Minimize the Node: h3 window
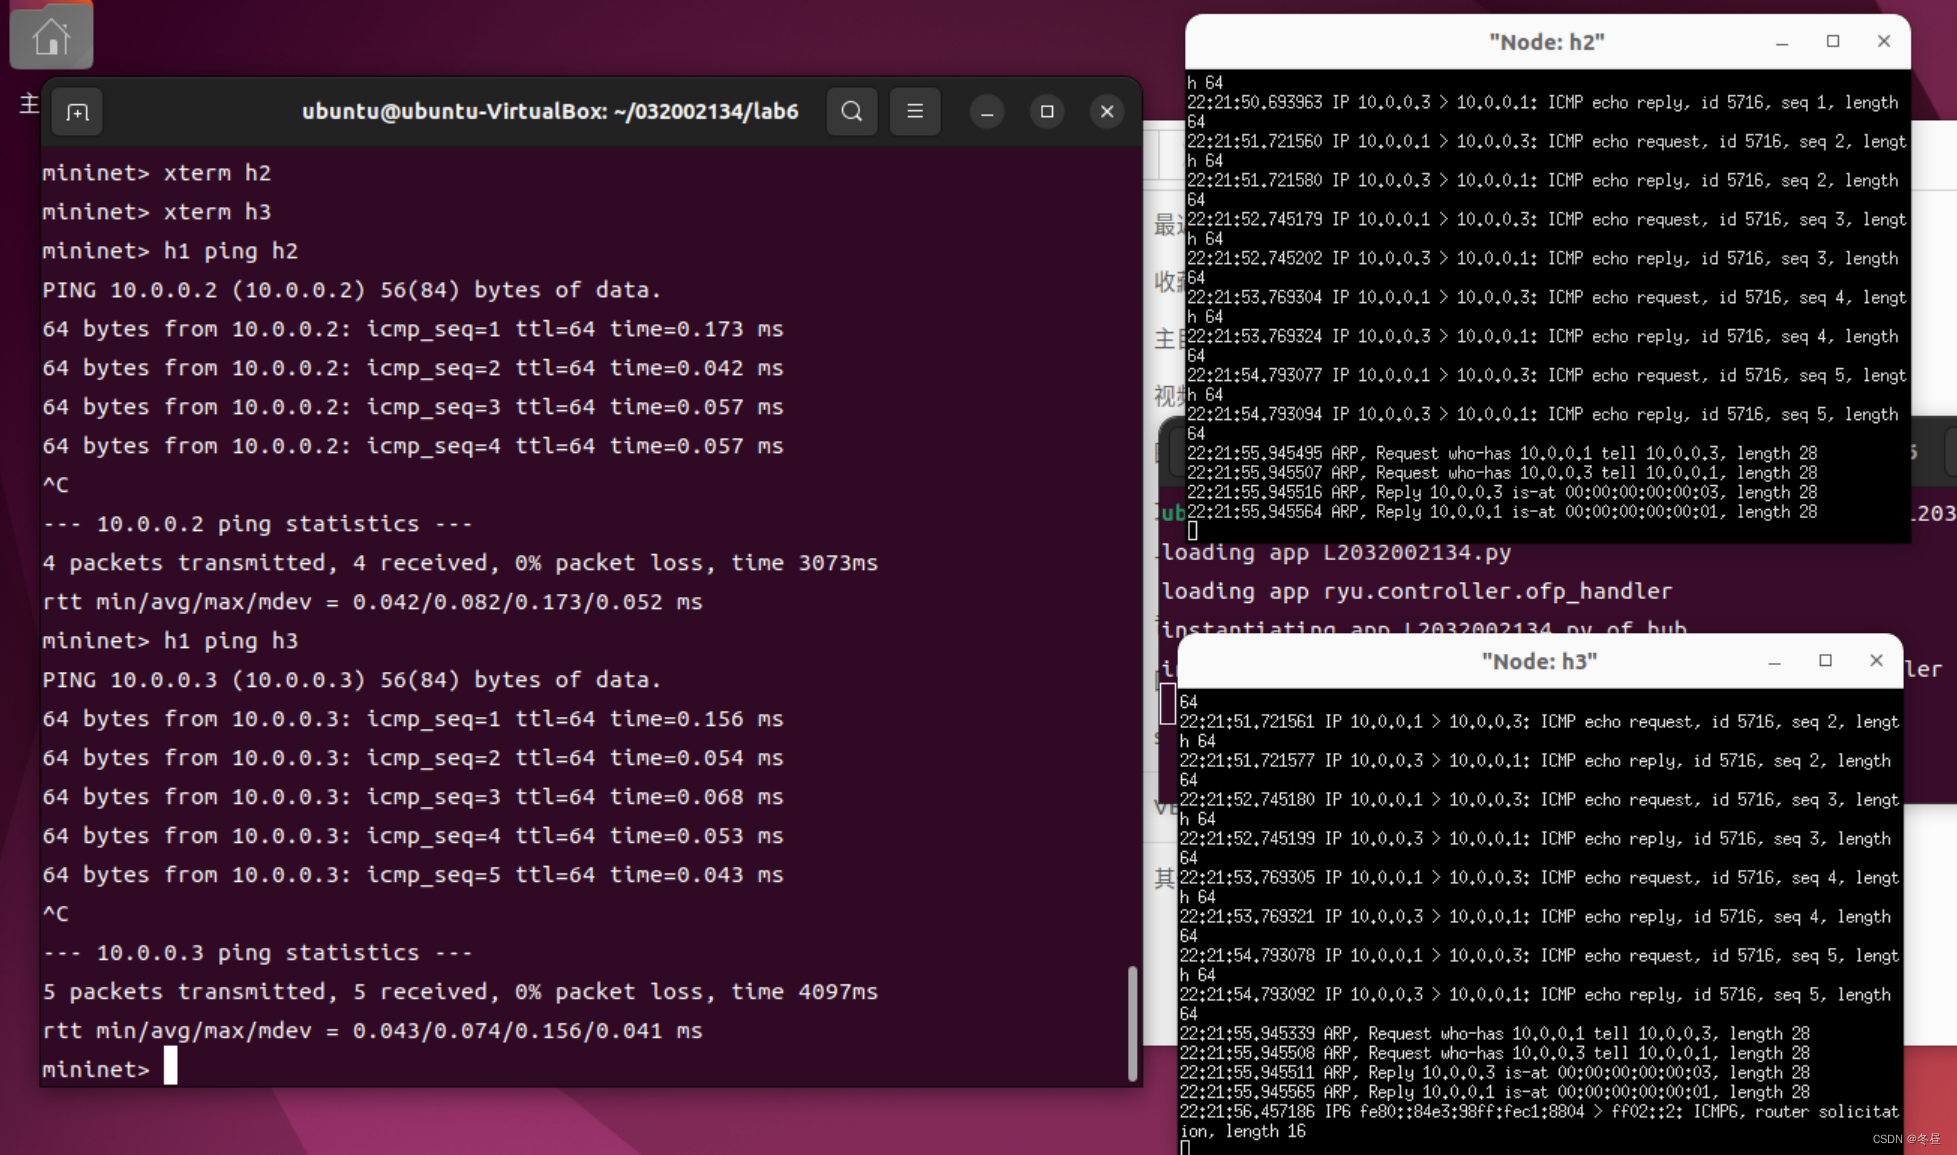 pyautogui.click(x=1774, y=661)
